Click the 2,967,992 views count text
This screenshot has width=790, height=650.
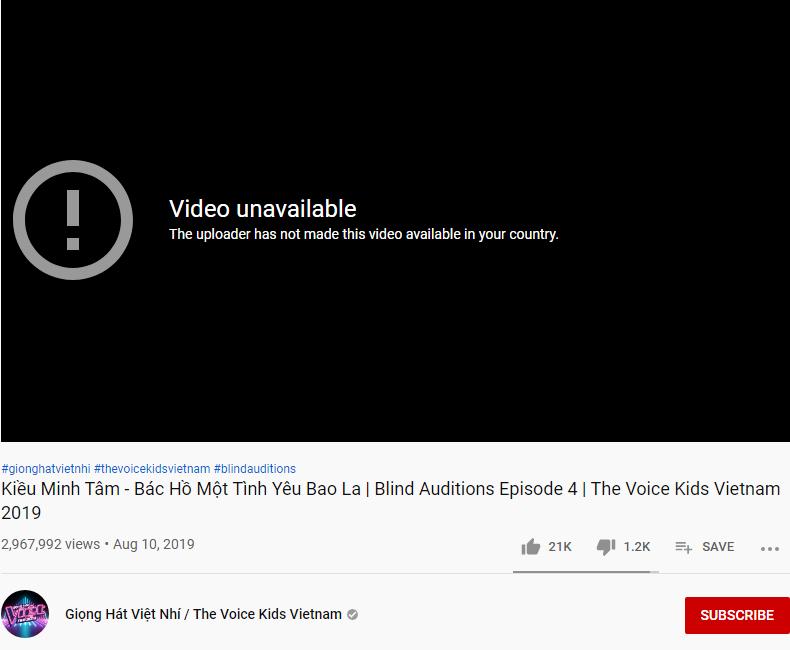[50, 544]
